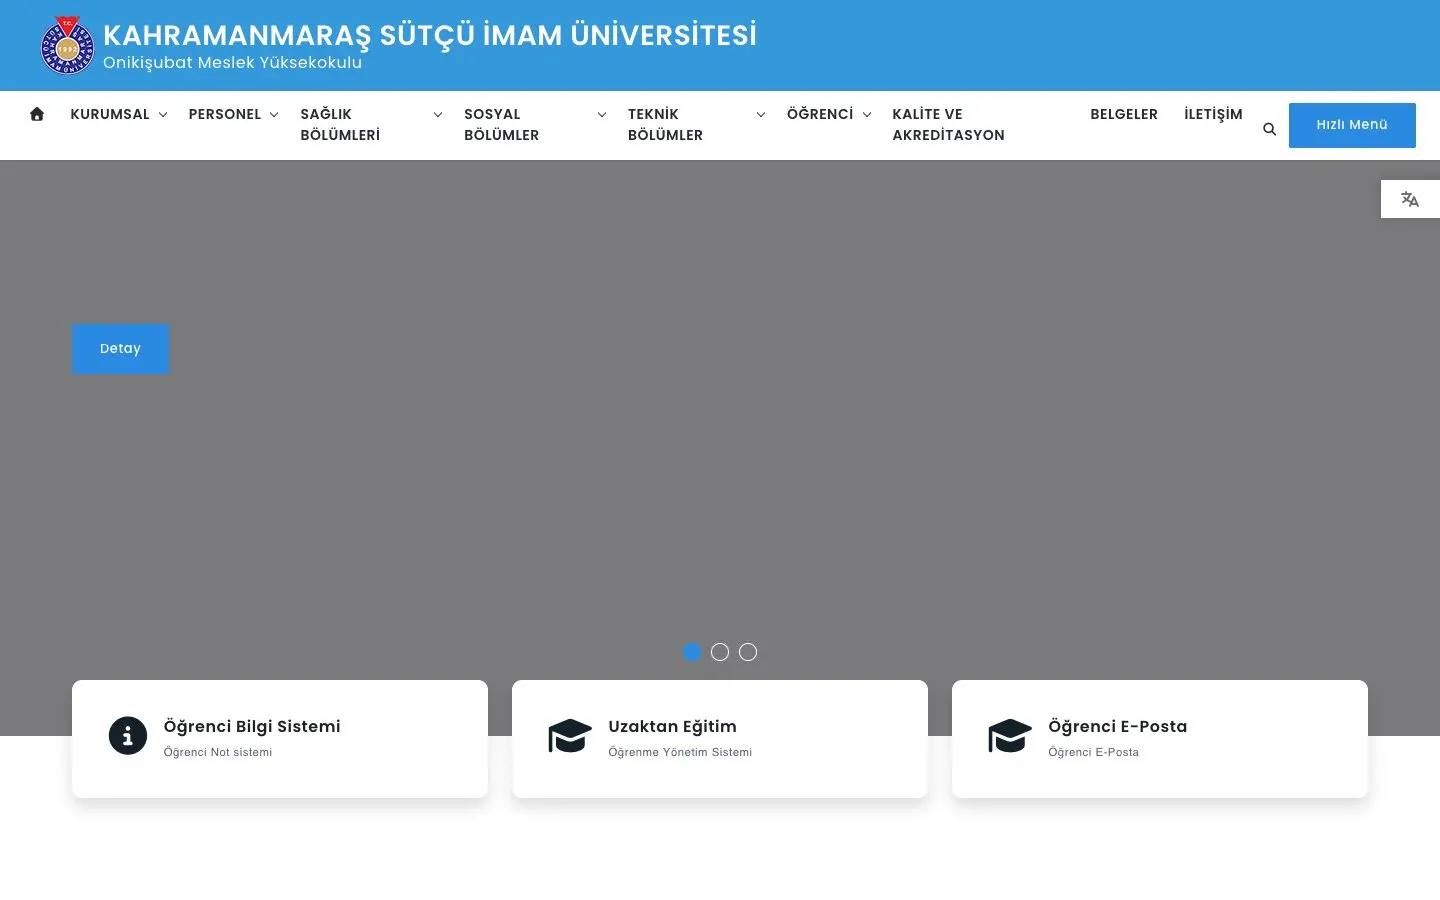Click the info icon on Öğrenci Bilgi Sistemi

pos(128,736)
